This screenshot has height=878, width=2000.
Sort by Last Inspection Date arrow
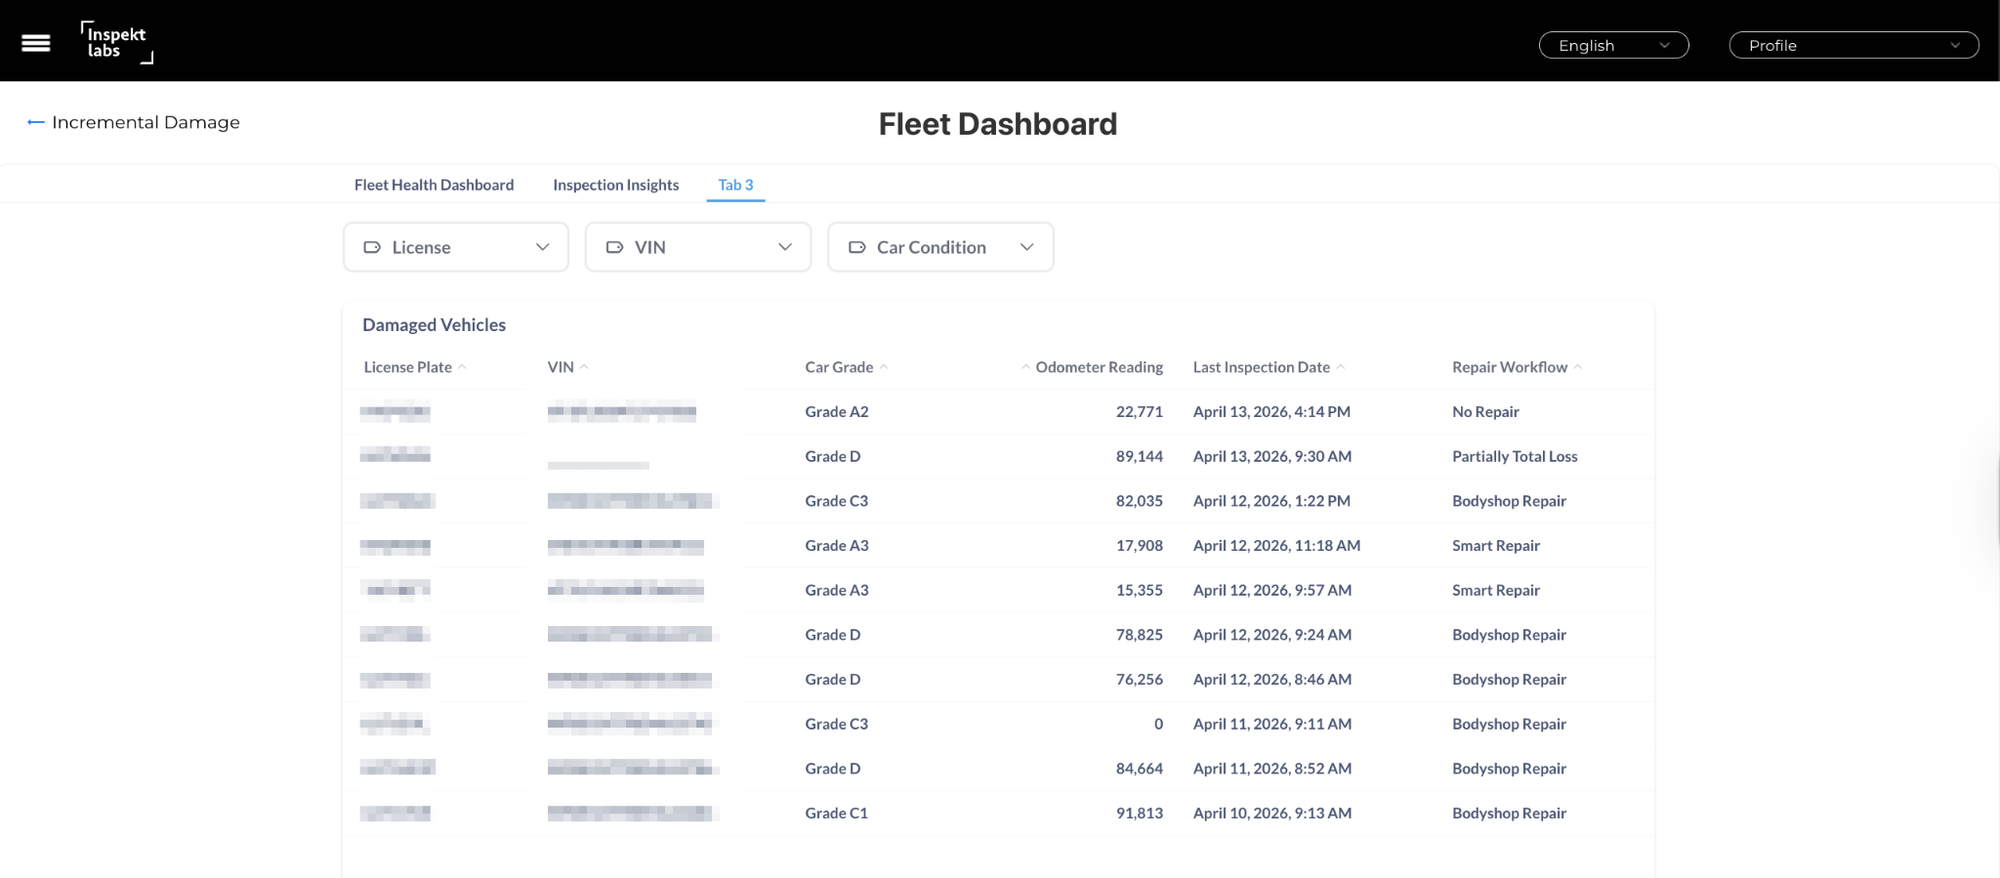coord(1341,367)
